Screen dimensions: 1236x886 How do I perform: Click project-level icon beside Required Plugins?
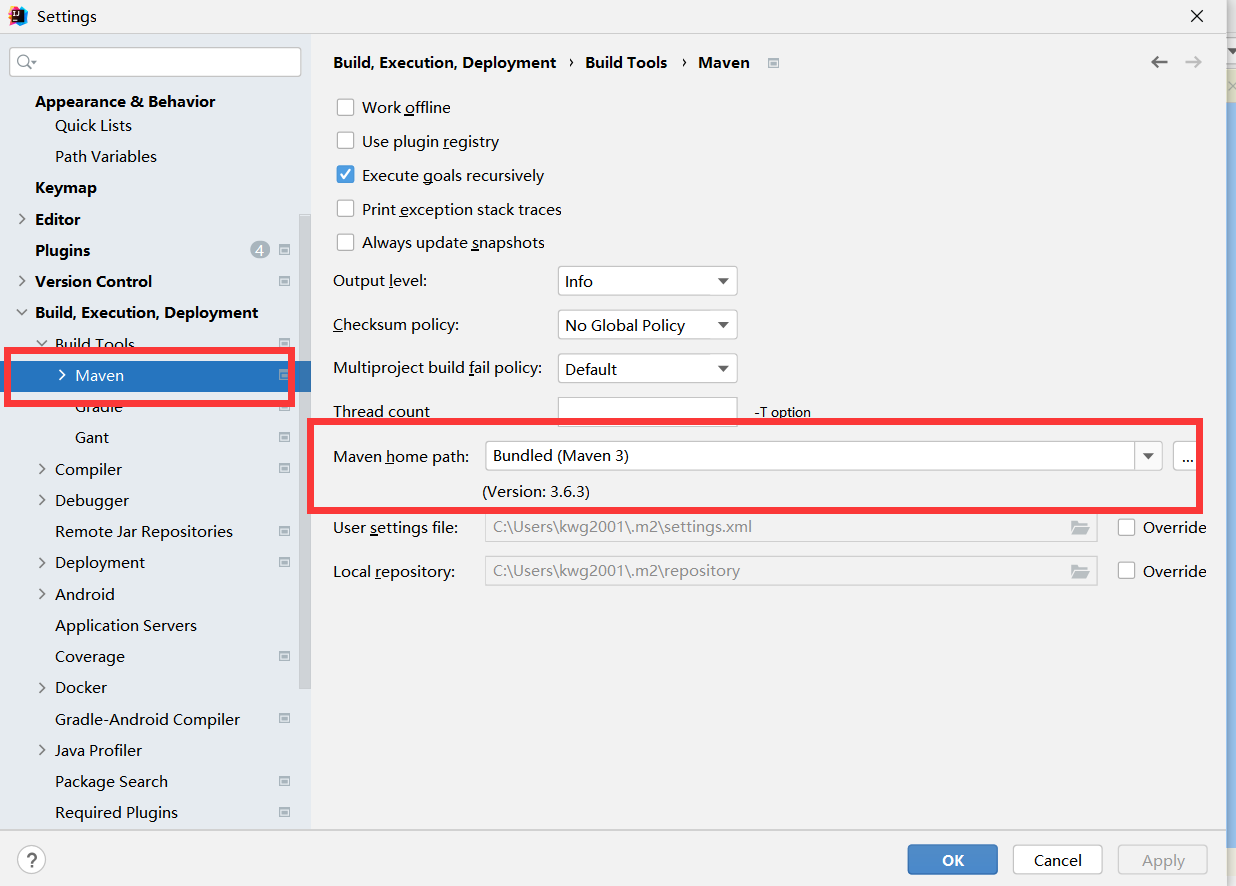pos(285,812)
